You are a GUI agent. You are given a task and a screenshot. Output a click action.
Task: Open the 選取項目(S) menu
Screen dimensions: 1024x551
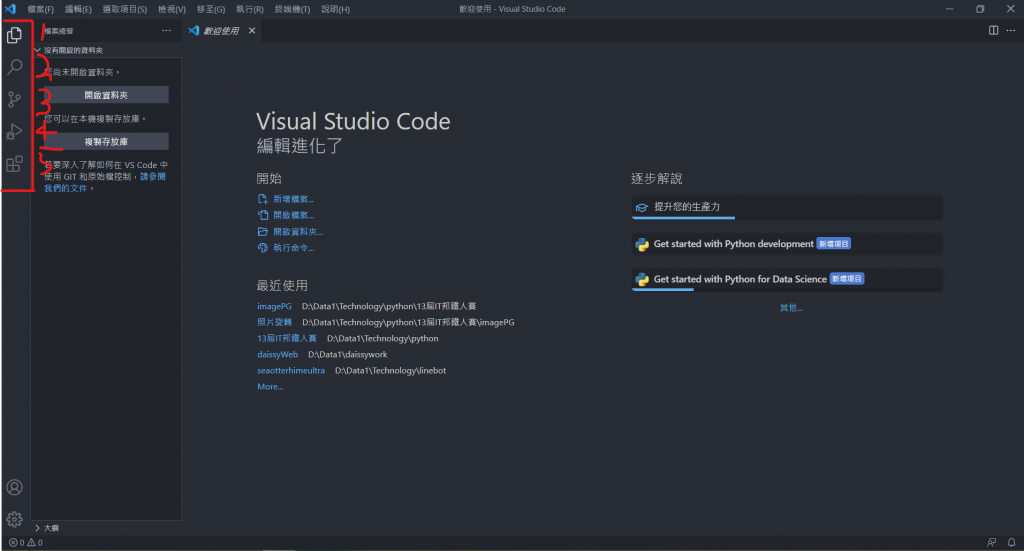[125, 9]
